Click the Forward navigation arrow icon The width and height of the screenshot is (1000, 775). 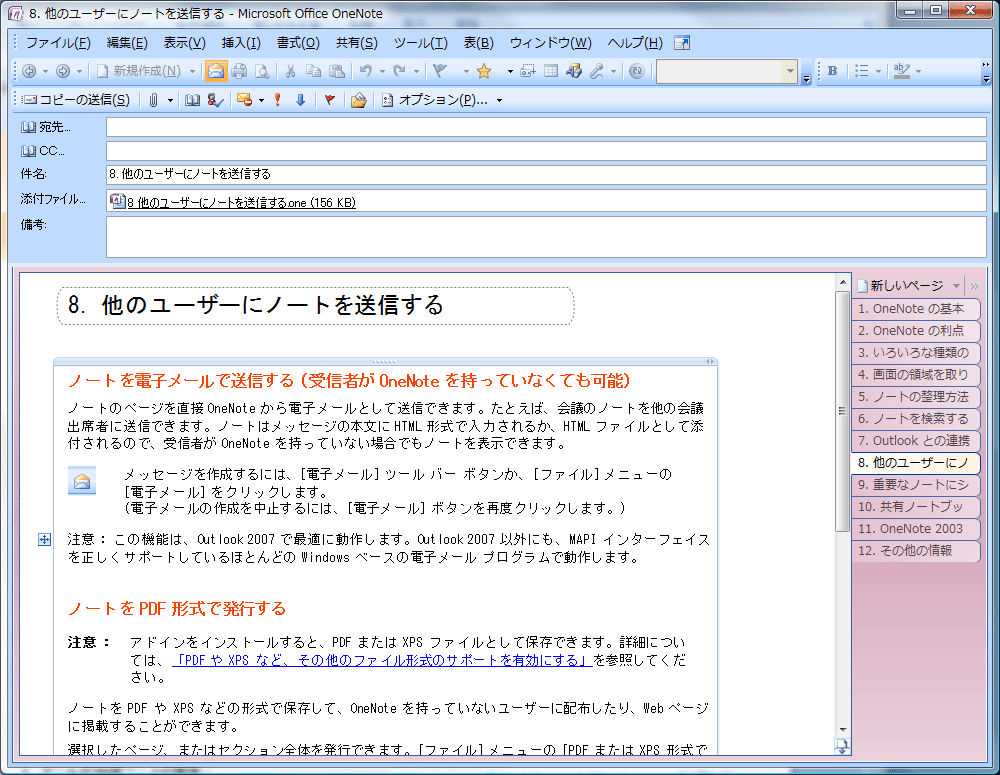tap(62, 71)
